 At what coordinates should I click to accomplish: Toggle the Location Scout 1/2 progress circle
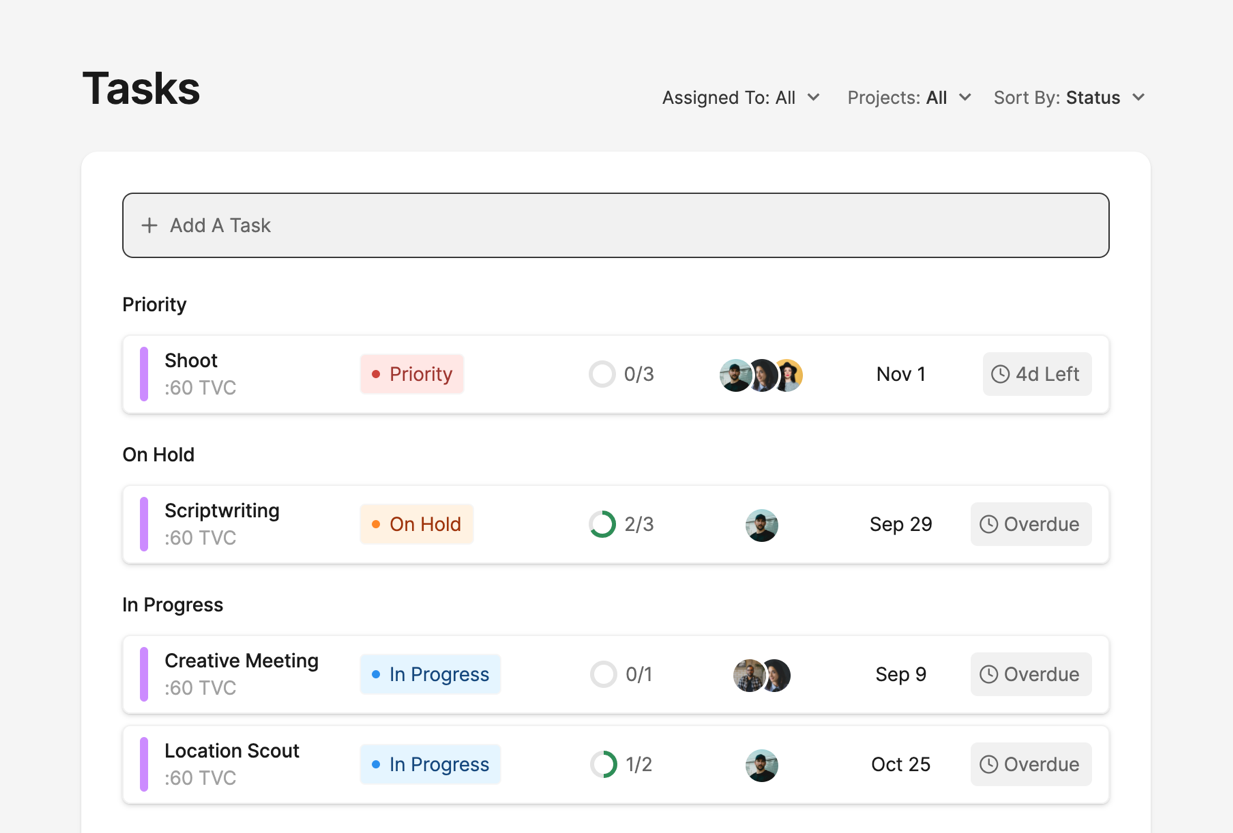click(603, 764)
